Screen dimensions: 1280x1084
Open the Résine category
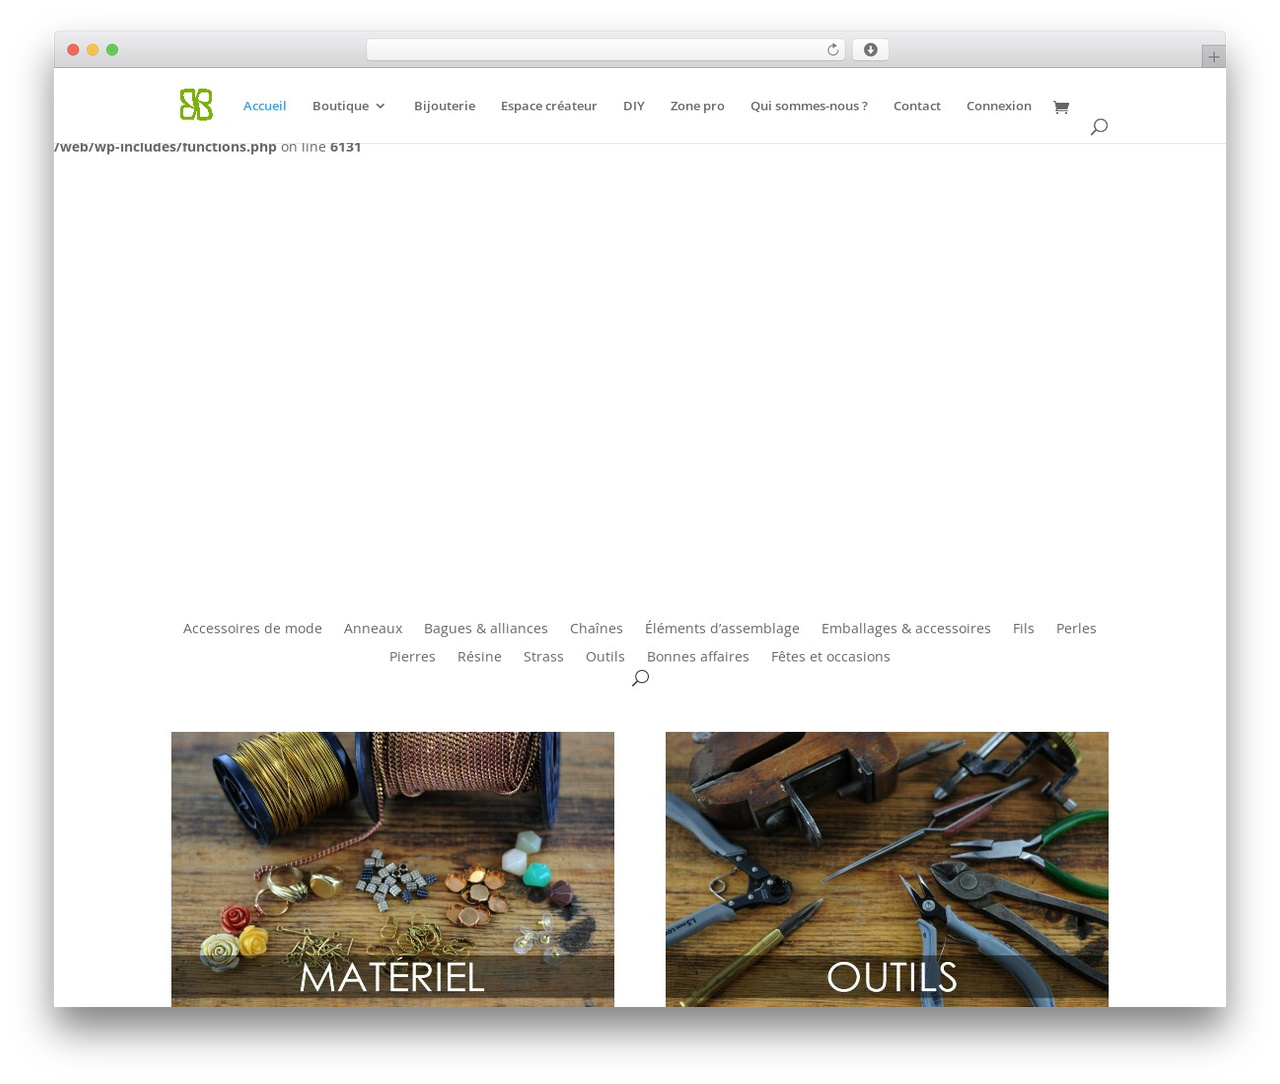click(479, 656)
